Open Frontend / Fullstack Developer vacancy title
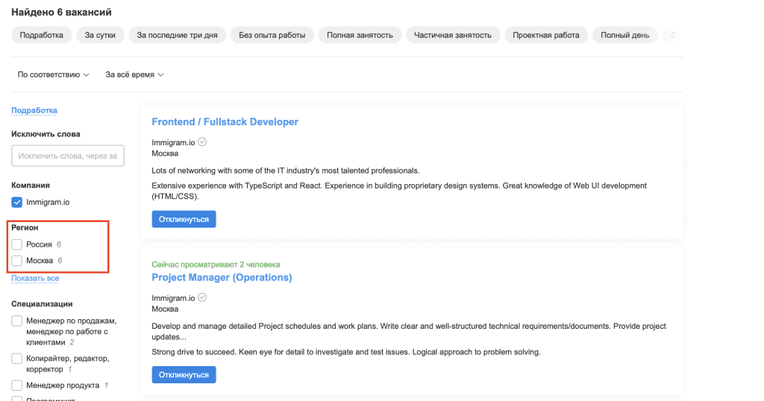 pos(225,122)
